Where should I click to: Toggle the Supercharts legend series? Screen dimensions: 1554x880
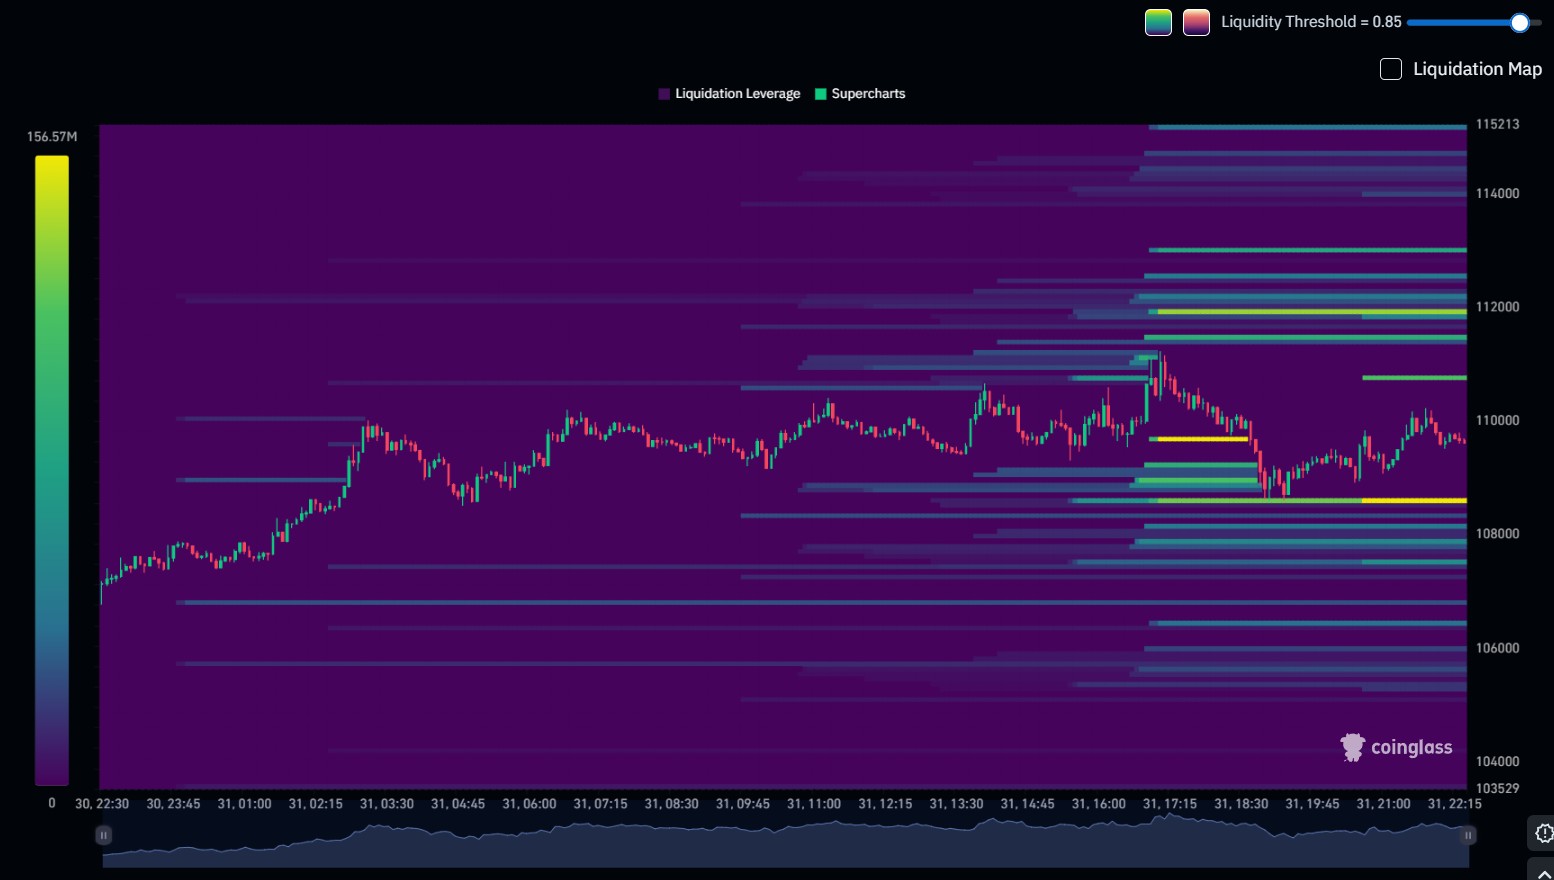(x=860, y=94)
